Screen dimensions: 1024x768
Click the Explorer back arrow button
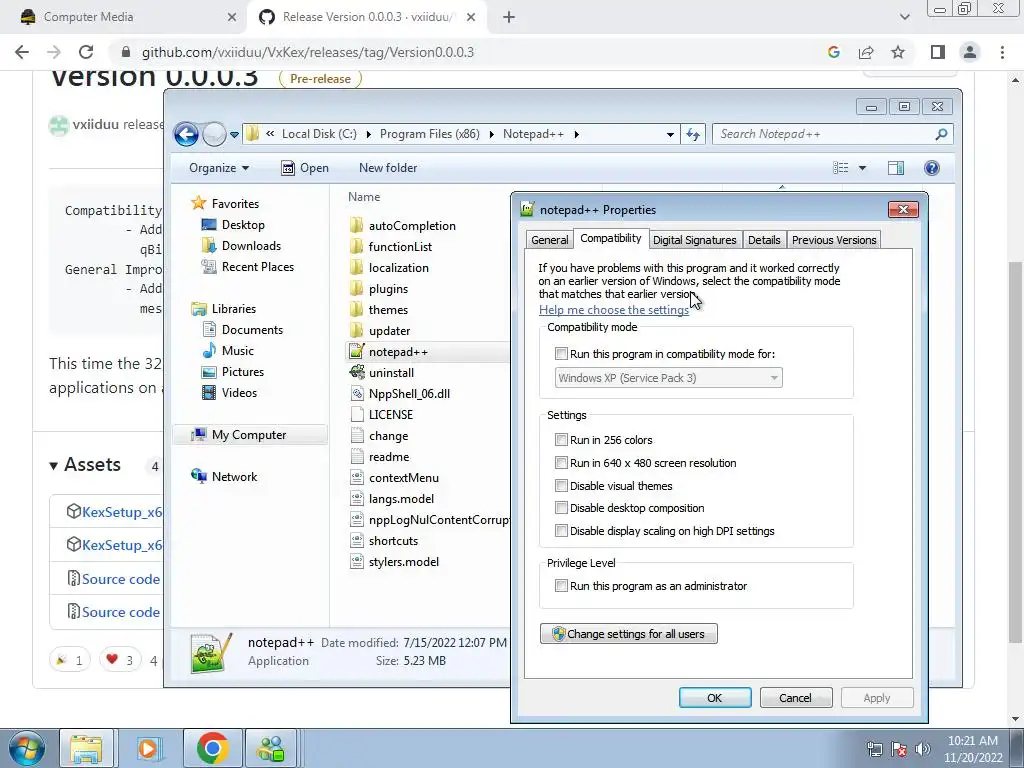(186, 135)
